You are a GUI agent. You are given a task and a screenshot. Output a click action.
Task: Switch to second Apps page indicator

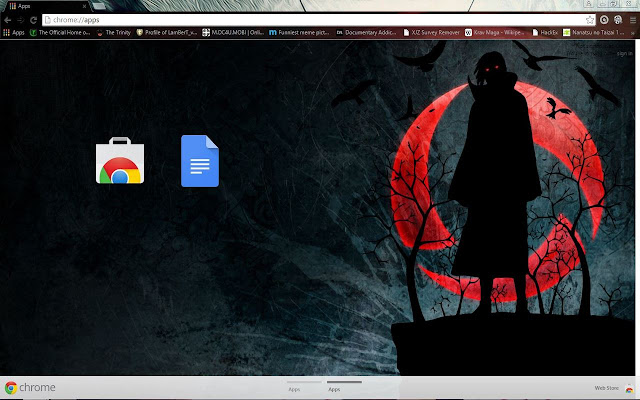coord(344,386)
